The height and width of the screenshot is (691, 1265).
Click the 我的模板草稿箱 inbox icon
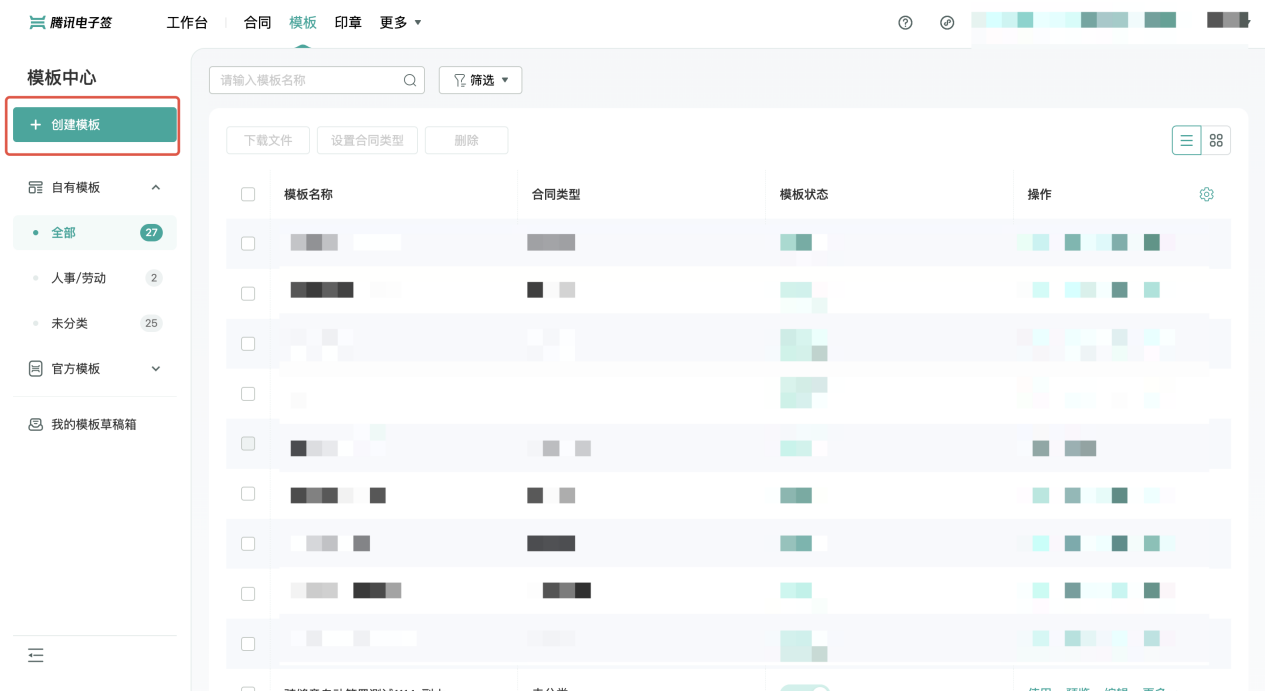tap(36, 425)
